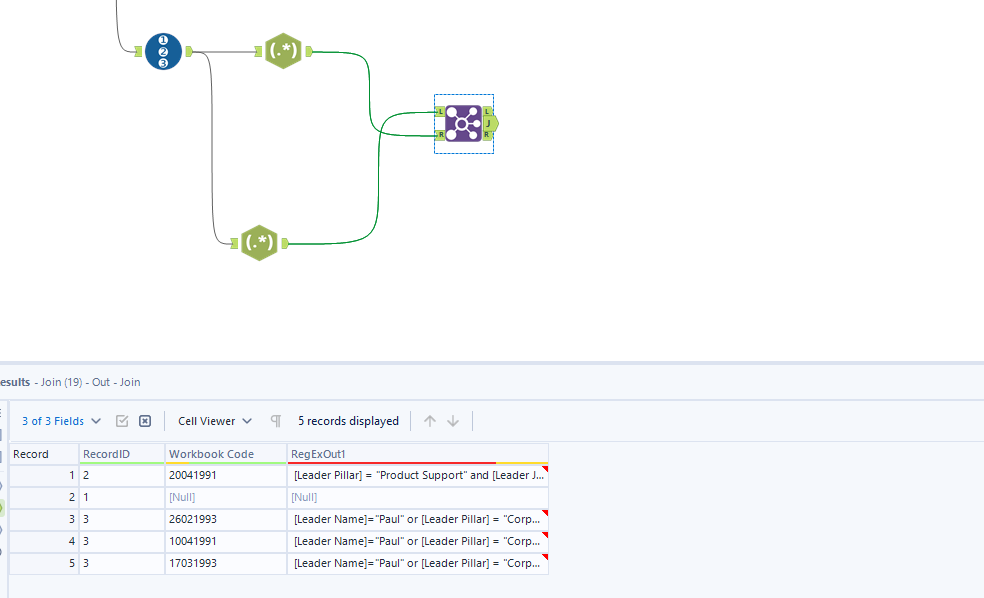Click the deselect all fields X icon
Viewport: 984px width, 598px height.
(x=145, y=421)
